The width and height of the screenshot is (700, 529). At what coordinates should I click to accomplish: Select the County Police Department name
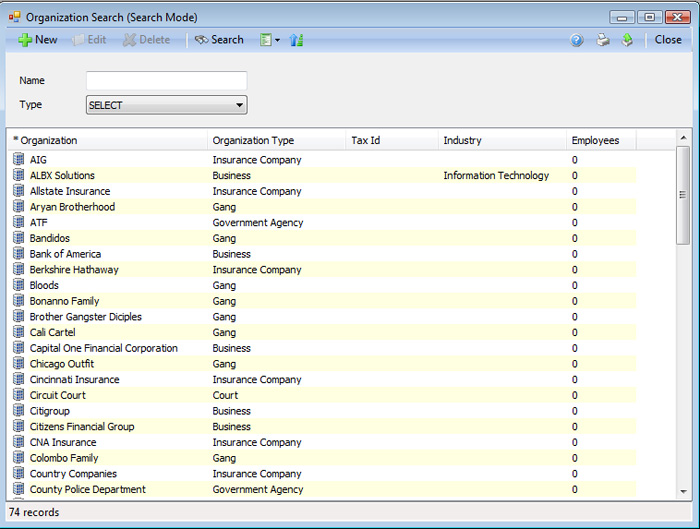point(88,490)
